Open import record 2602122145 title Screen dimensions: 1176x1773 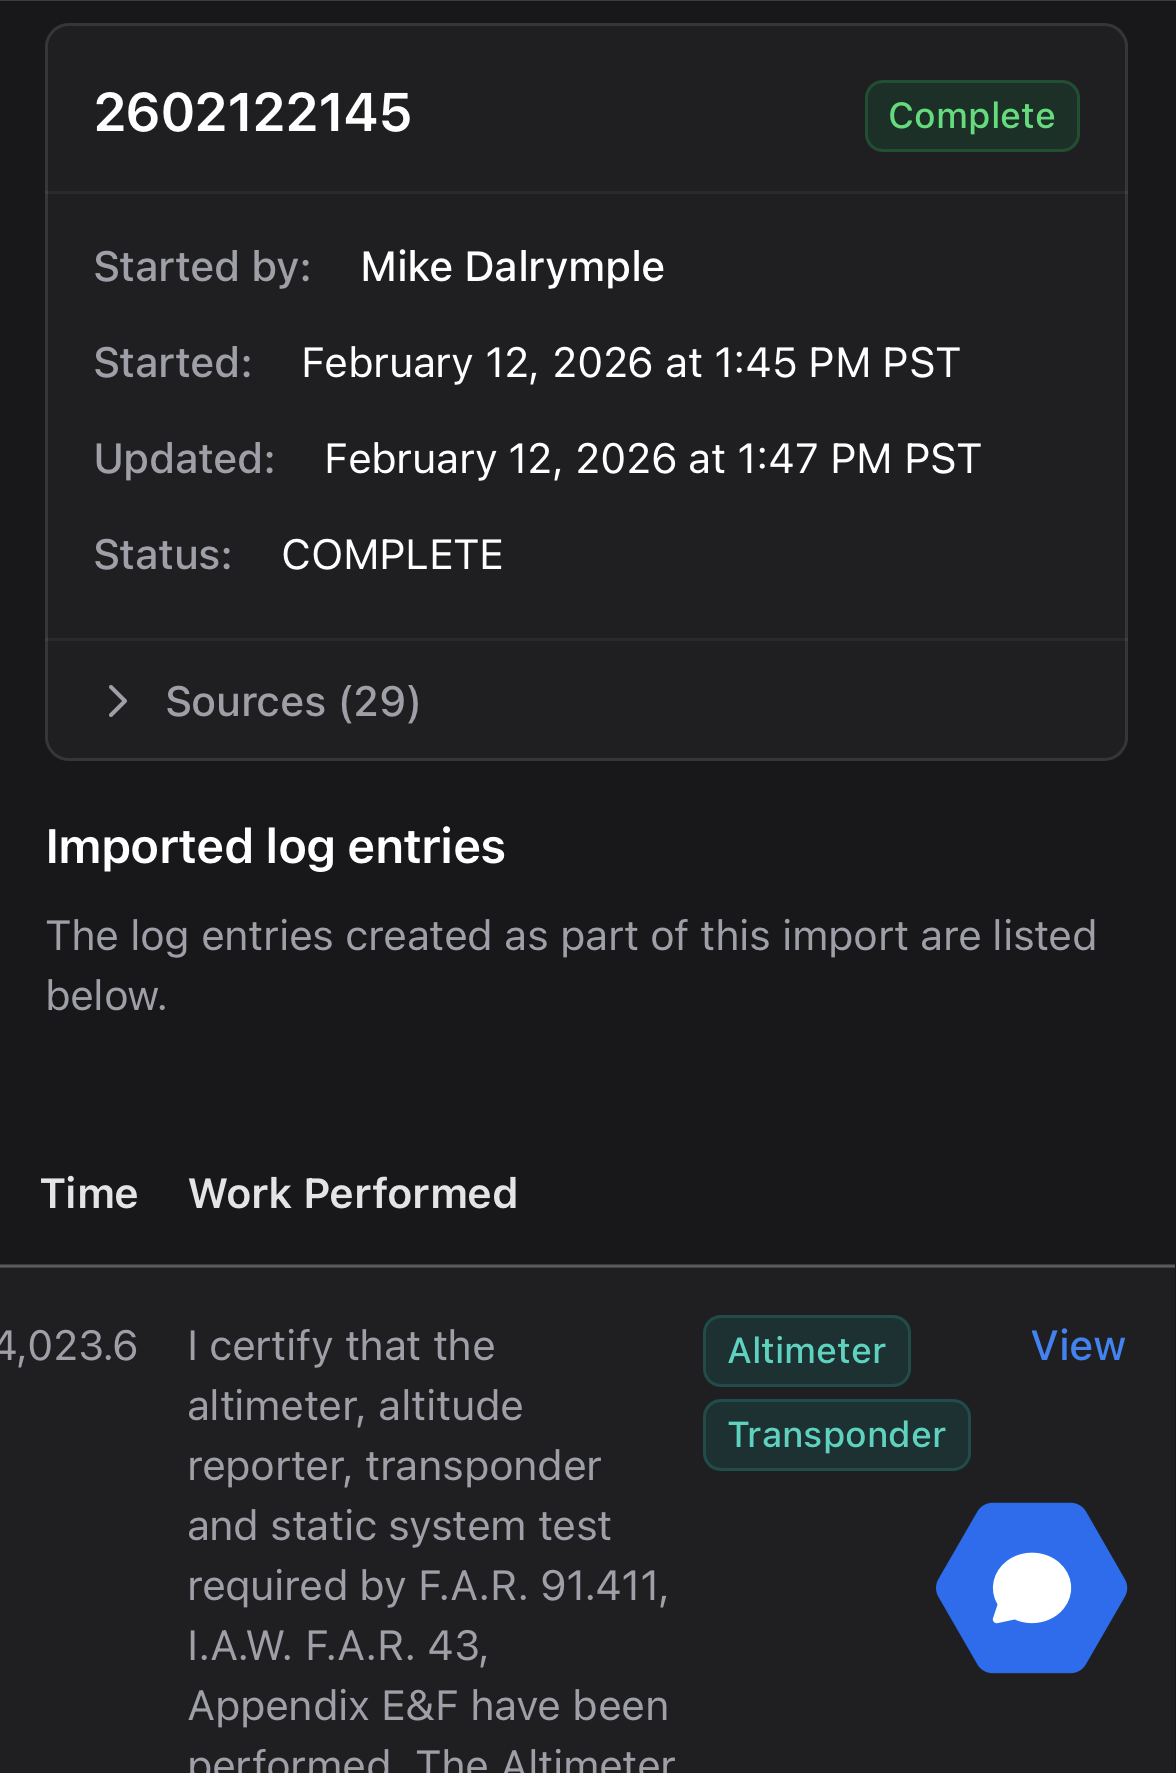click(253, 113)
